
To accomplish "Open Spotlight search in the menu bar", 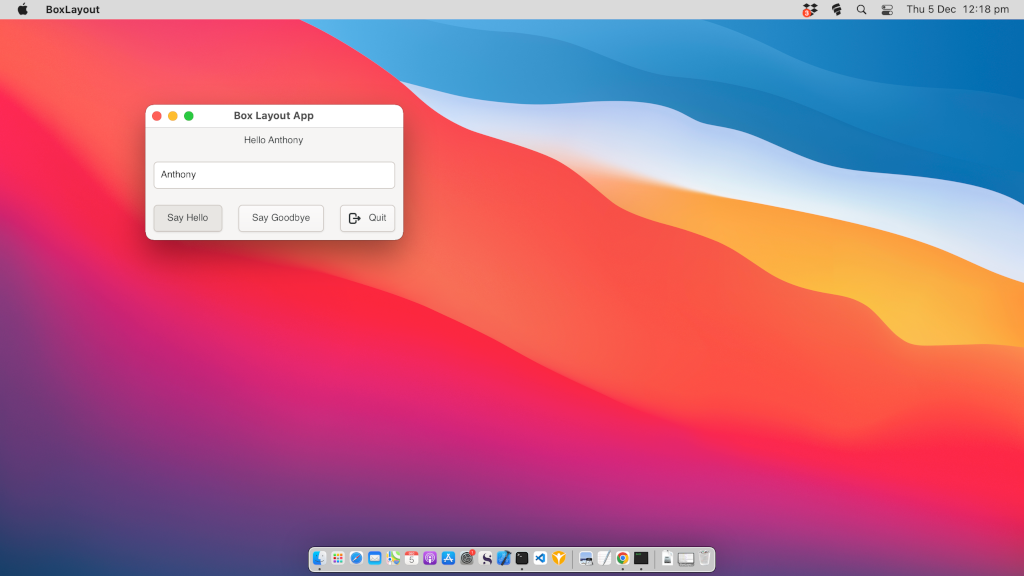I will (861, 9).
